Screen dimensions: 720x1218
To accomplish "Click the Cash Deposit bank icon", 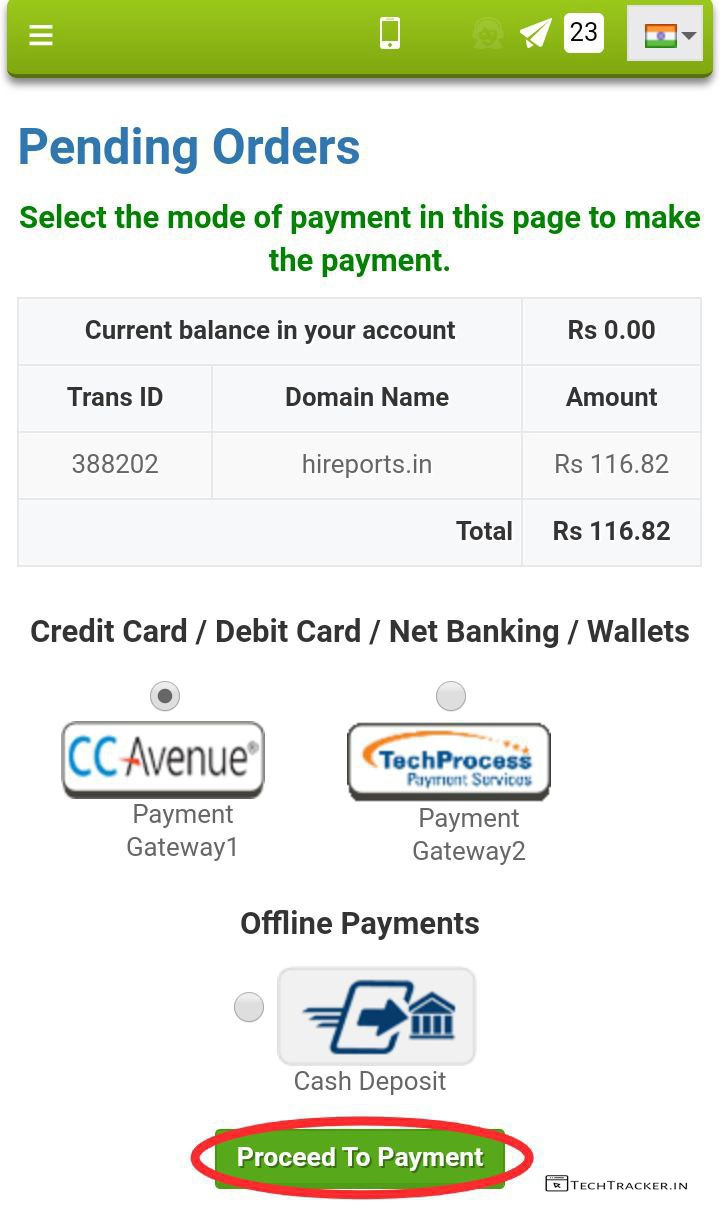I will 376,1016.
